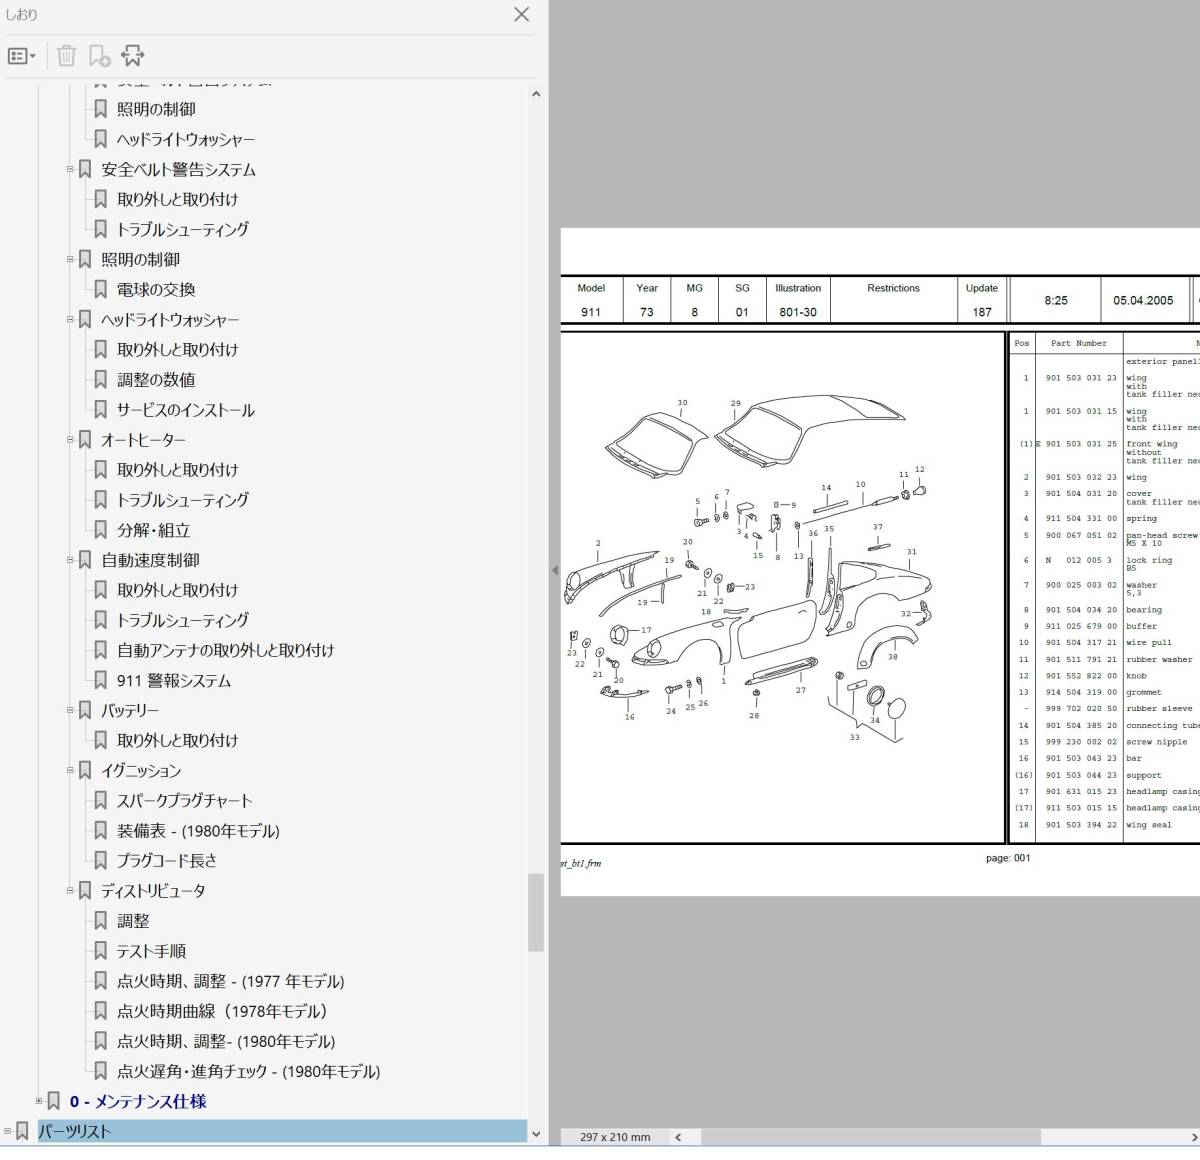
Task: Delete selected bookmark with trash icon
Action: [x=66, y=56]
